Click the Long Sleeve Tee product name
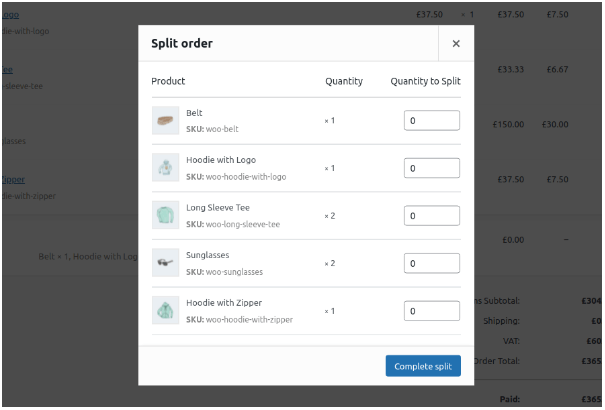Viewport: 605px width, 410px height. click(x=216, y=208)
